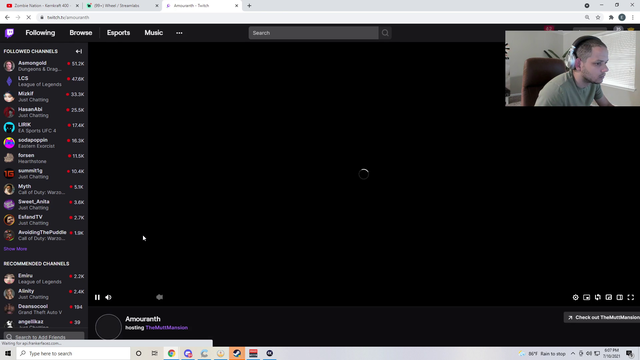Open the weather widget showing Rain to stop
Image resolution: width=640 pixels, height=360 pixels.
point(542,353)
